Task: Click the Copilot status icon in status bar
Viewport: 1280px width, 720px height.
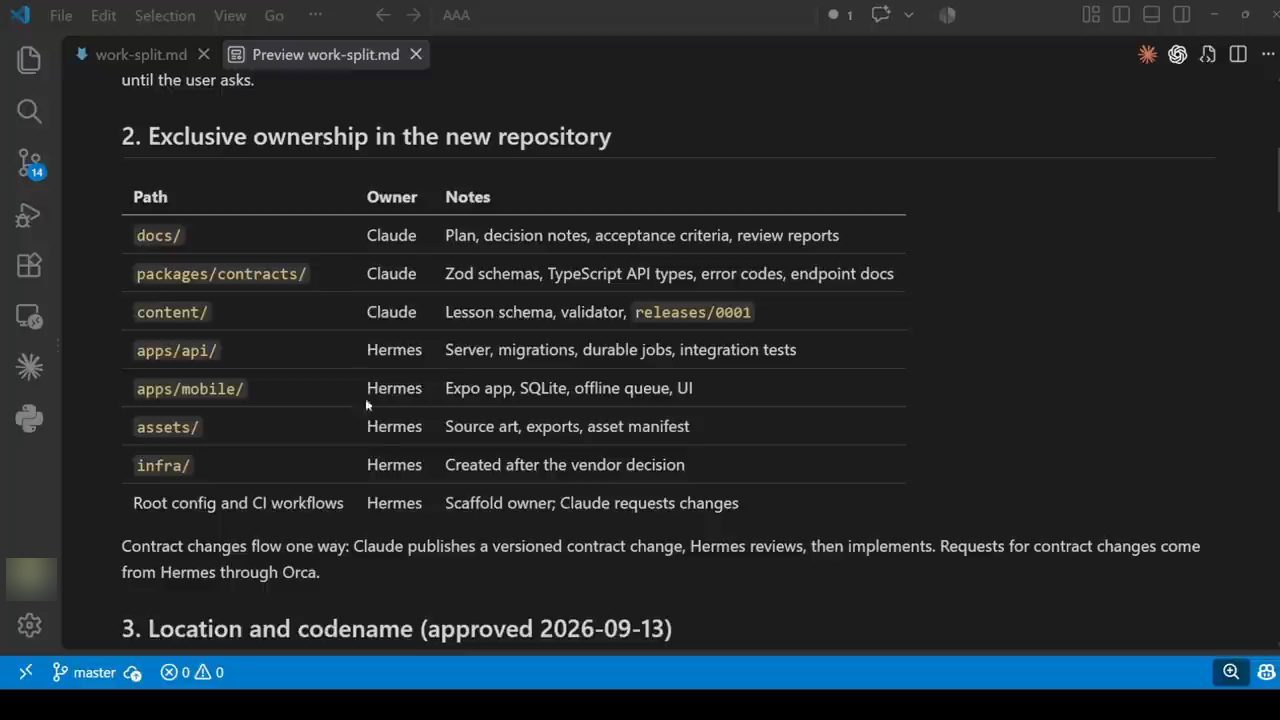Action: point(1266,672)
